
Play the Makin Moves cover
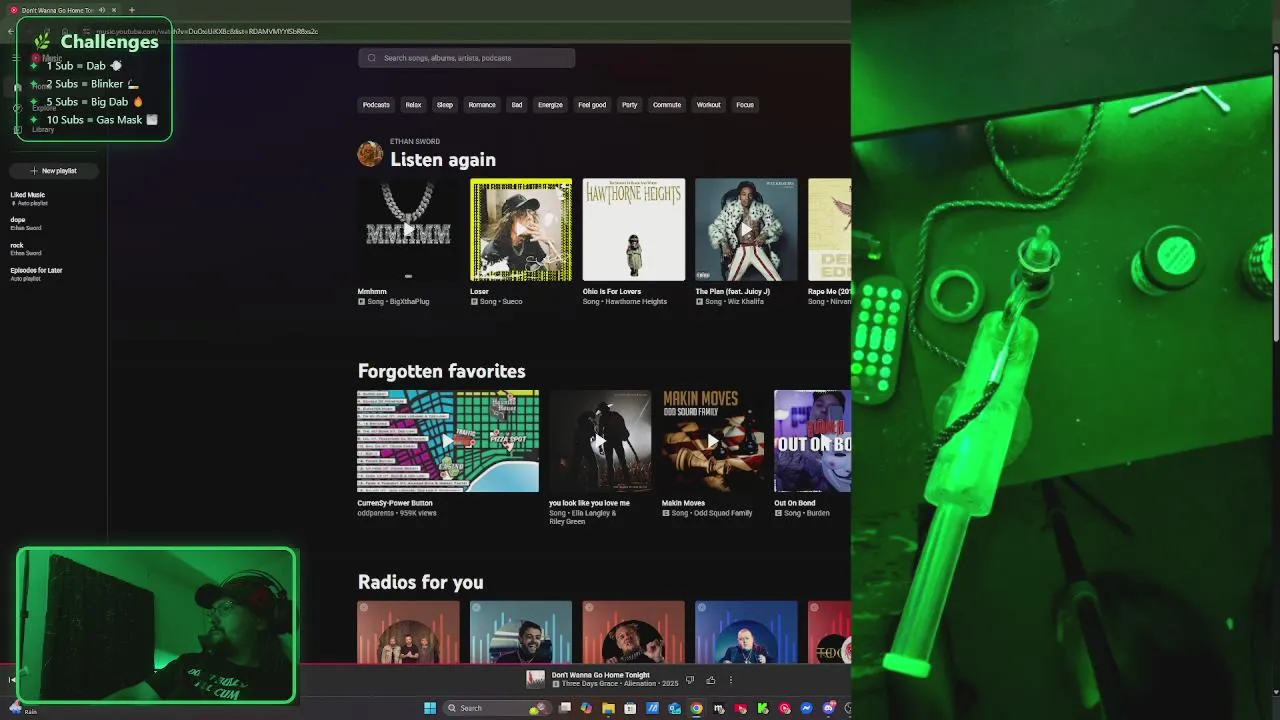712,441
